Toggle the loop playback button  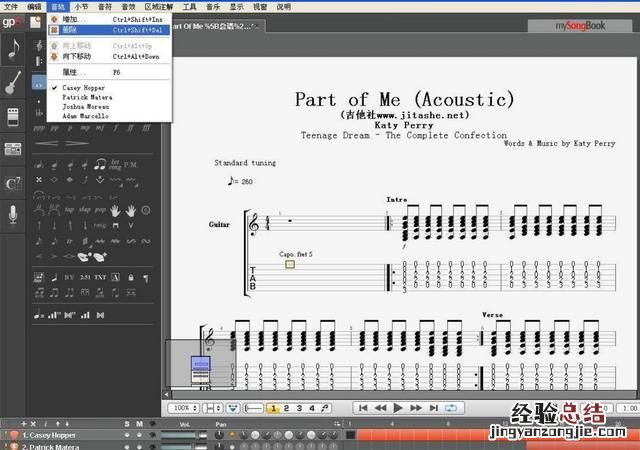[x=451, y=408]
